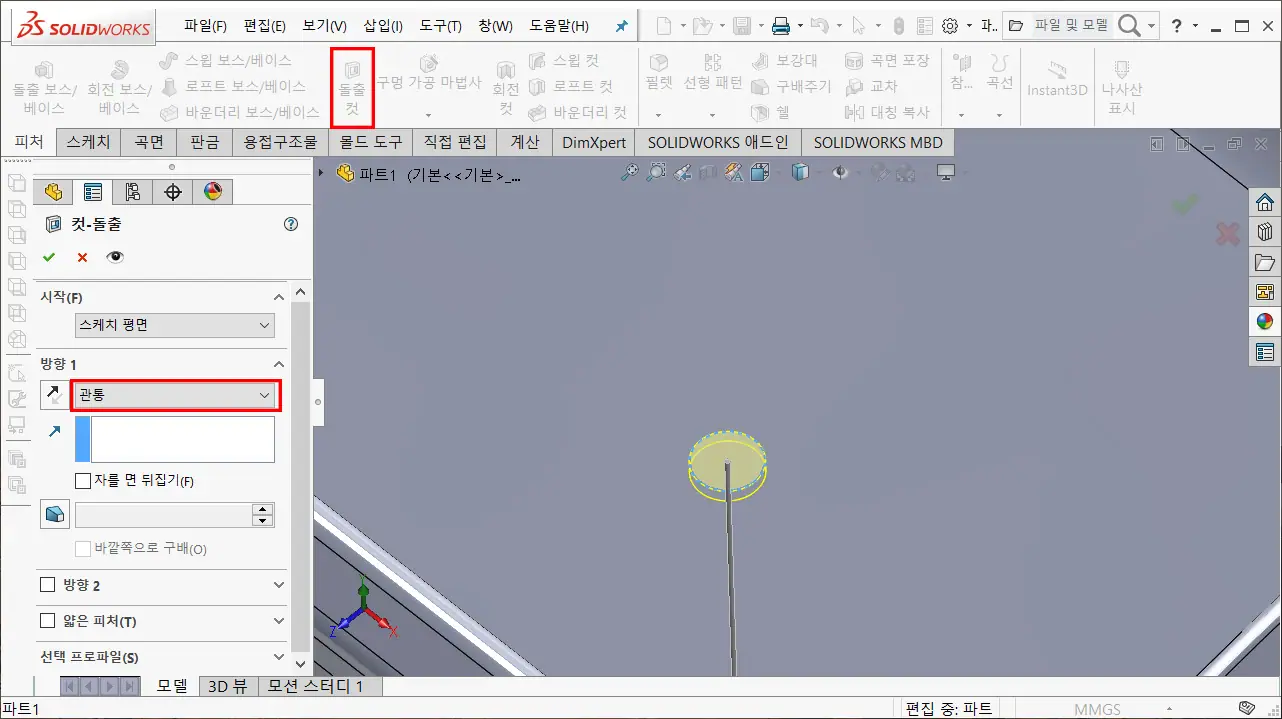1282x719 pixels.
Task: Switch to the 모션 스터디 1 tab
Action: coord(320,686)
